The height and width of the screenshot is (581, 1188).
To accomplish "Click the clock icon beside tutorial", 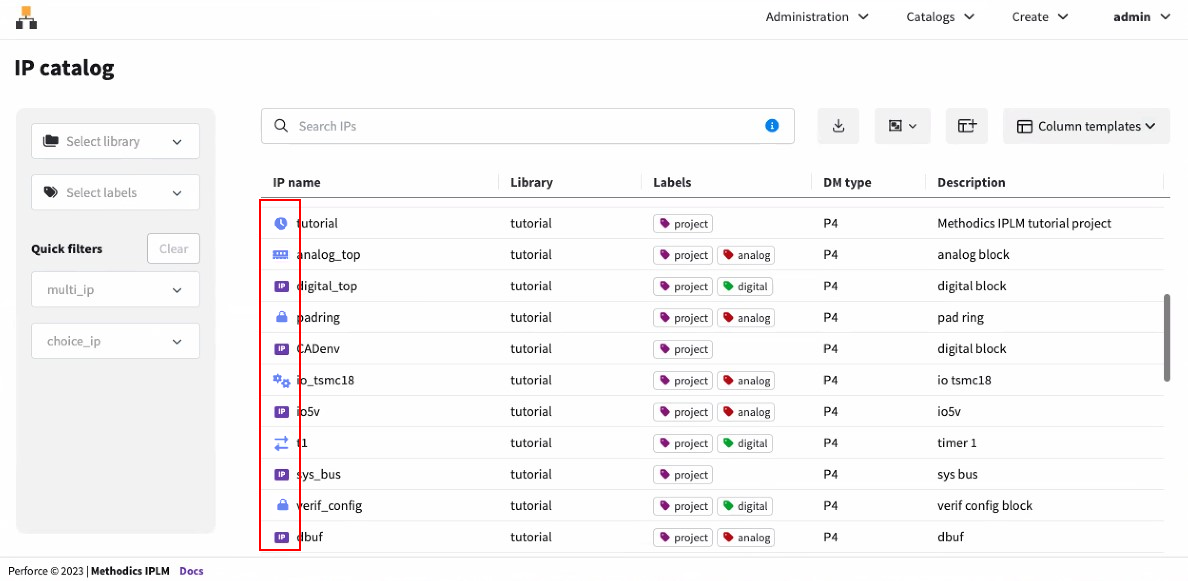I will point(281,224).
